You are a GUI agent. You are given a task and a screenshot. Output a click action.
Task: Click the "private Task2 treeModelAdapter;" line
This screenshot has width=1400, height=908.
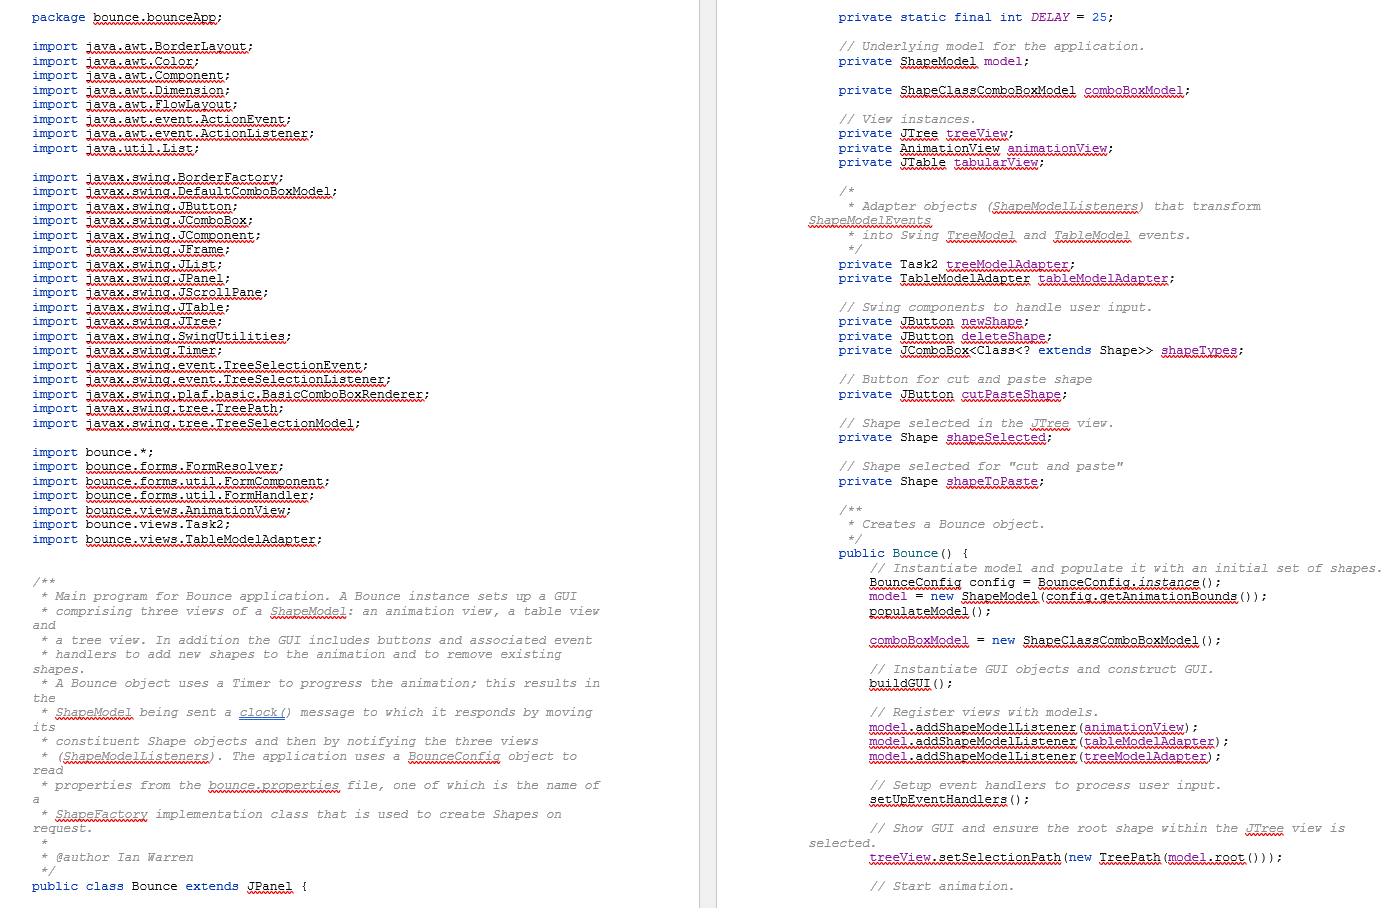pos(957,264)
